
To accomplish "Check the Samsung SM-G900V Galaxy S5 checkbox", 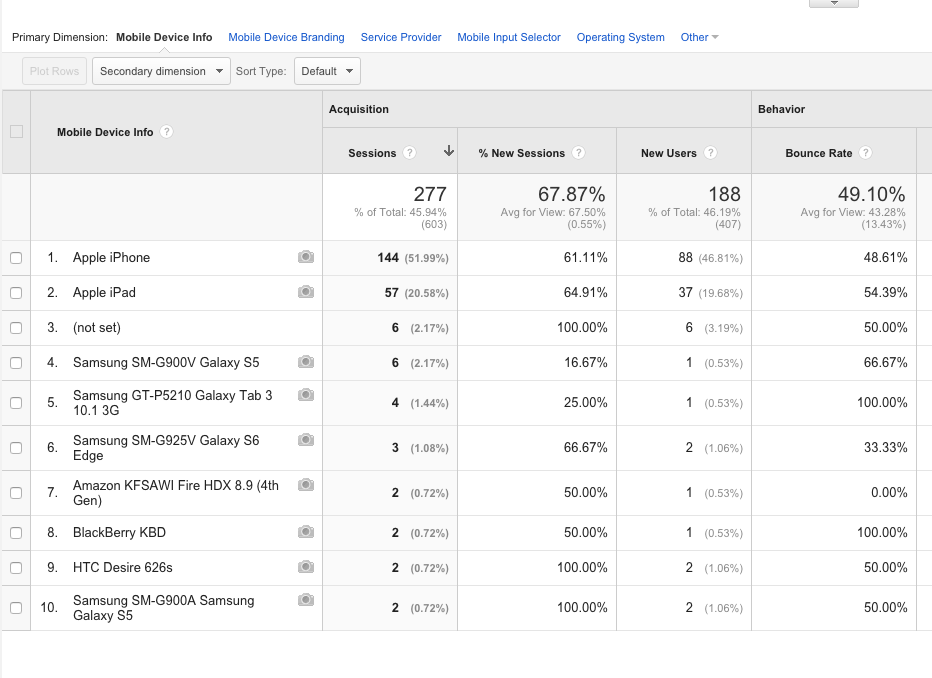I will (x=16, y=363).
